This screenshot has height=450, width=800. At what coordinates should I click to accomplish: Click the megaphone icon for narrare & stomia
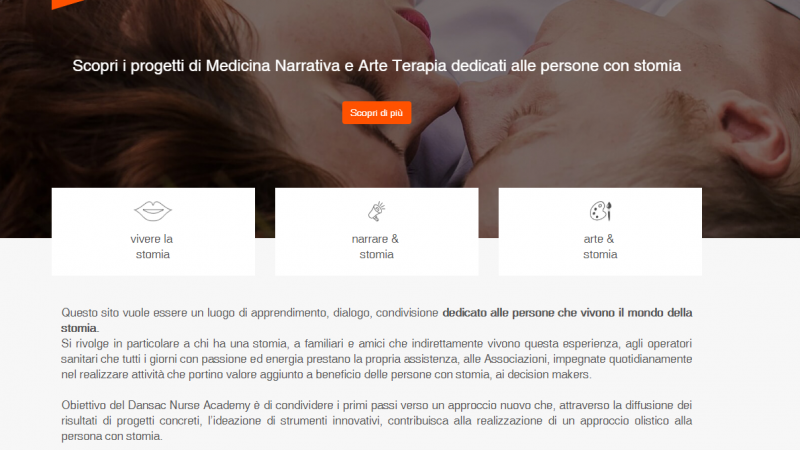coord(377,211)
